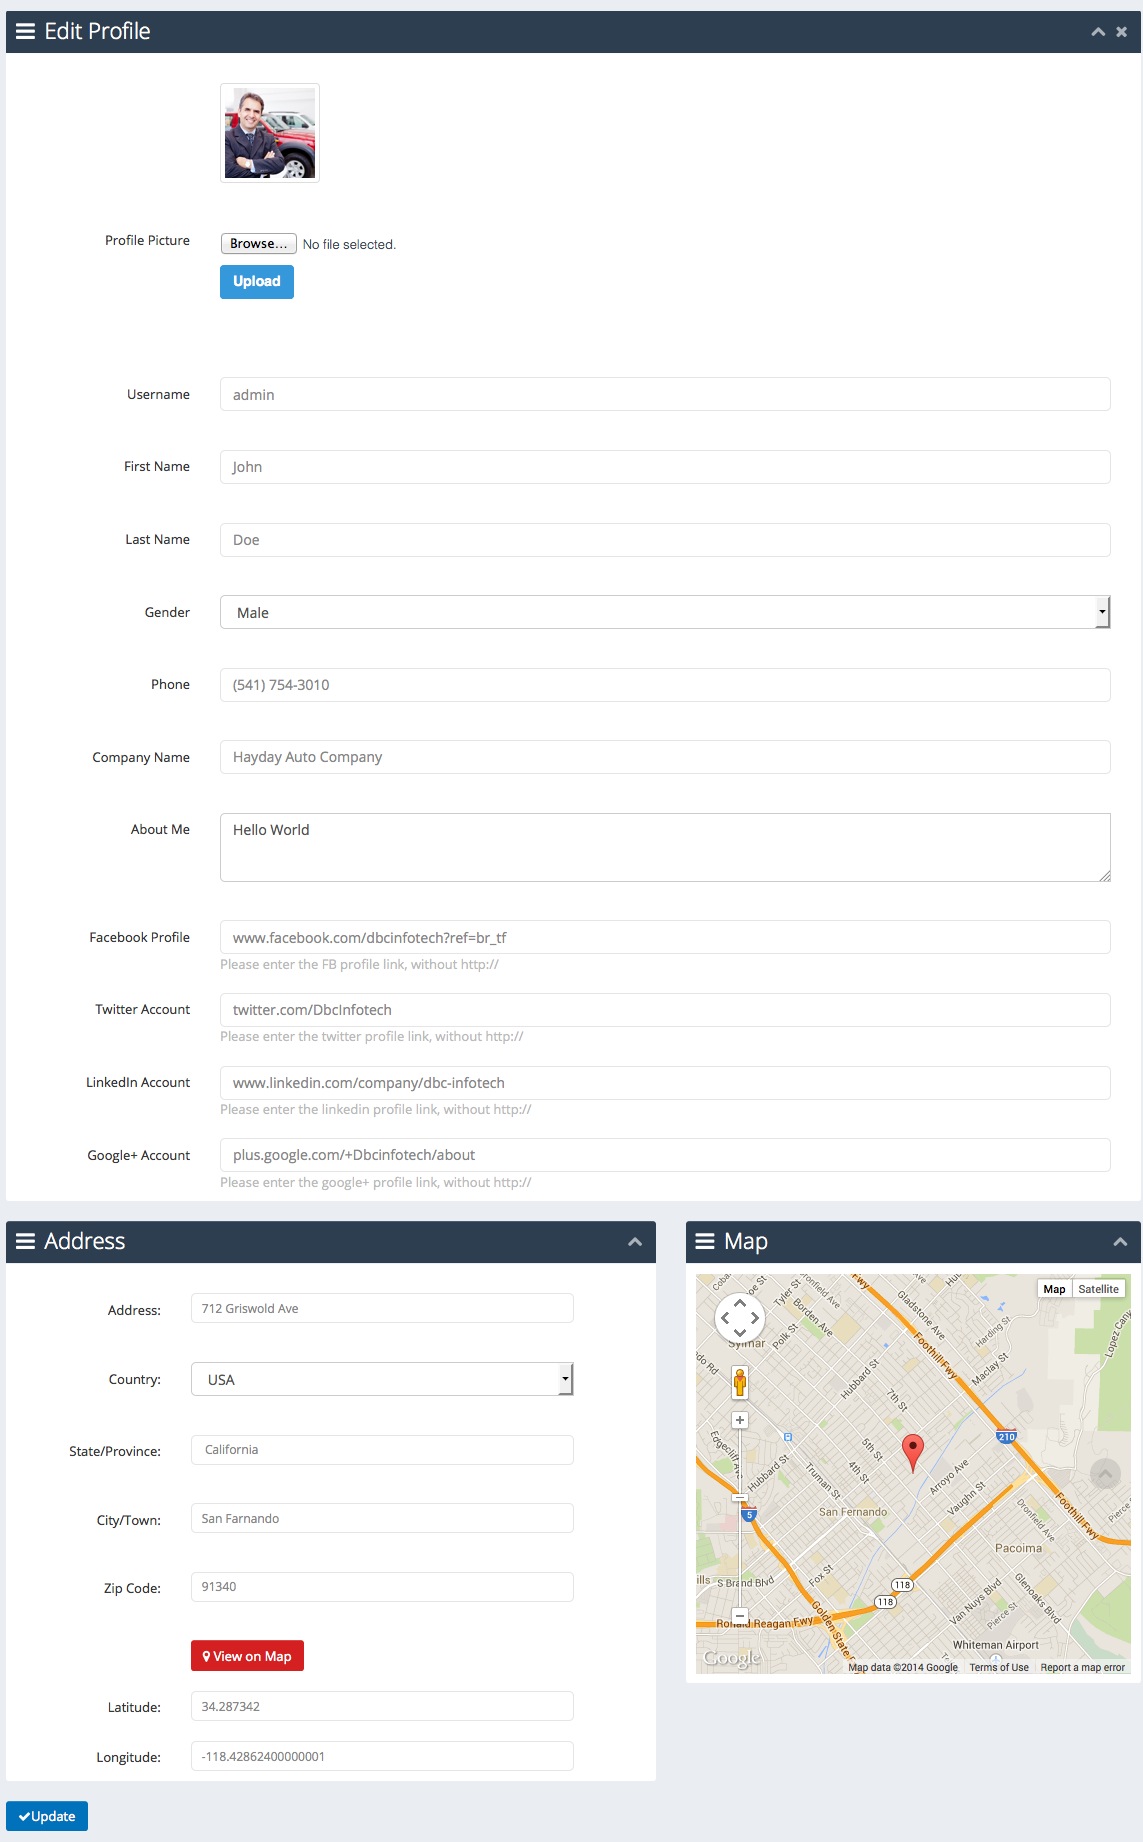Click the State/Province field
Image resolution: width=1143 pixels, height=1842 pixels.
(382, 1450)
